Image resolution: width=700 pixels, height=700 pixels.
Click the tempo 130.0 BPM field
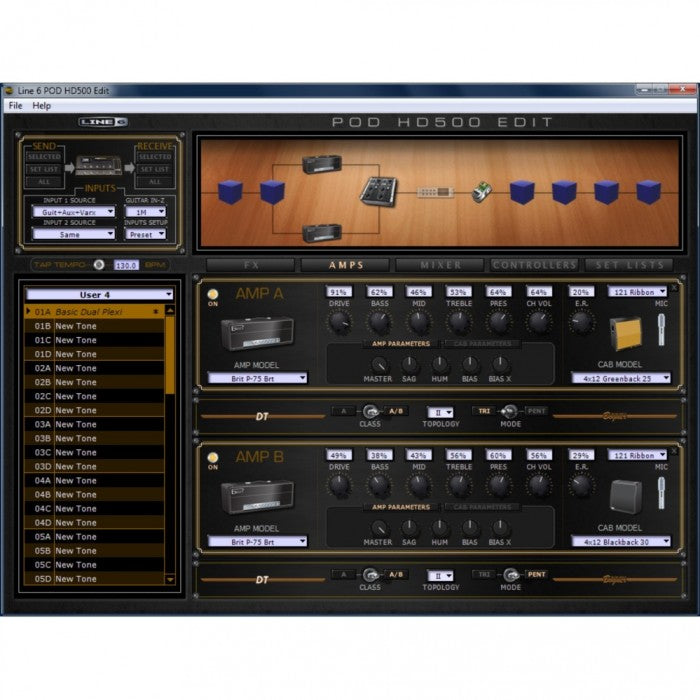point(126,265)
